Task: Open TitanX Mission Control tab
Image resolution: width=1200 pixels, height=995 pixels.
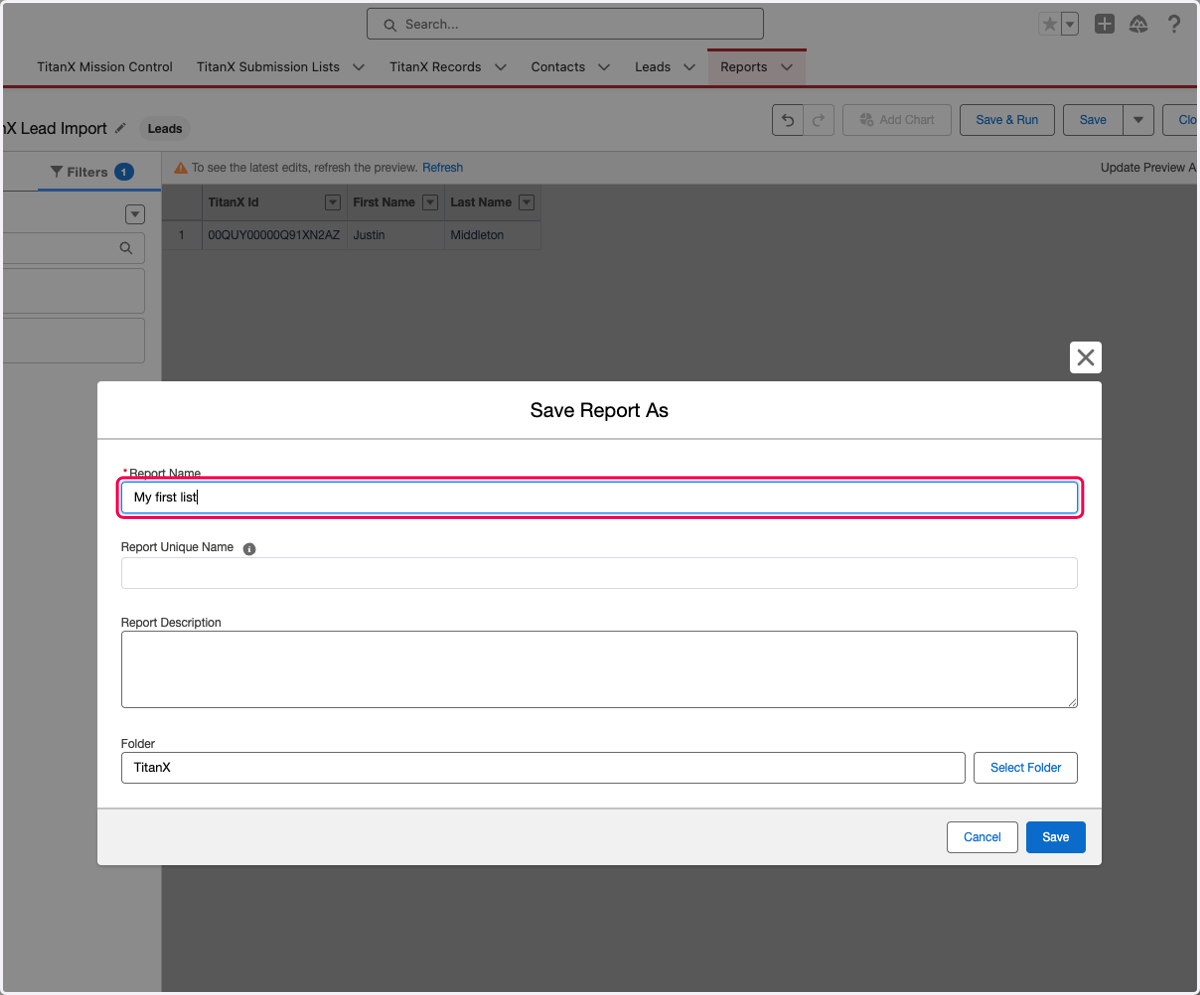Action: pos(105,67)
